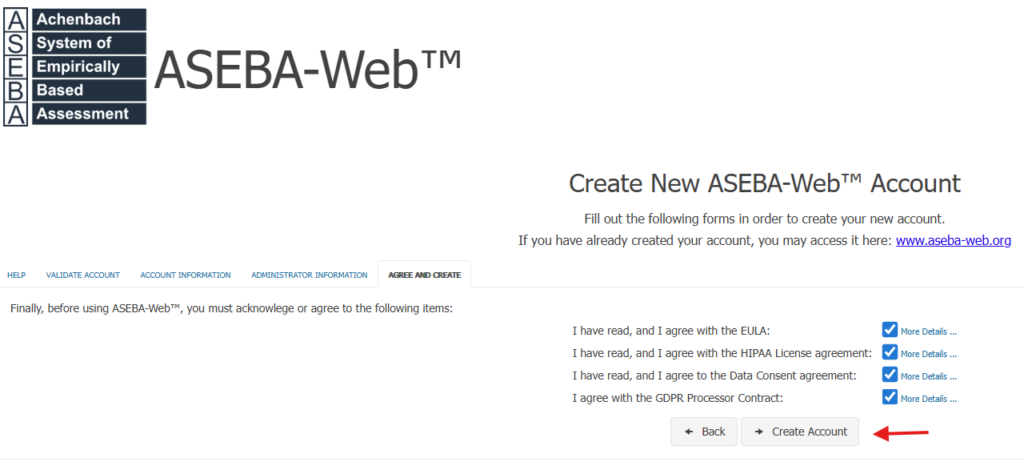Click the ASEBA acronym logo
This screenshot has height=466, width=1024.
75,67
